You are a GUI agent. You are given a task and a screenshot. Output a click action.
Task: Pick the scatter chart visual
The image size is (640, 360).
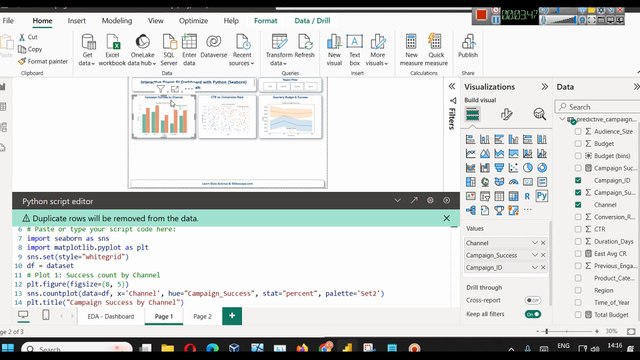(513, 168)
